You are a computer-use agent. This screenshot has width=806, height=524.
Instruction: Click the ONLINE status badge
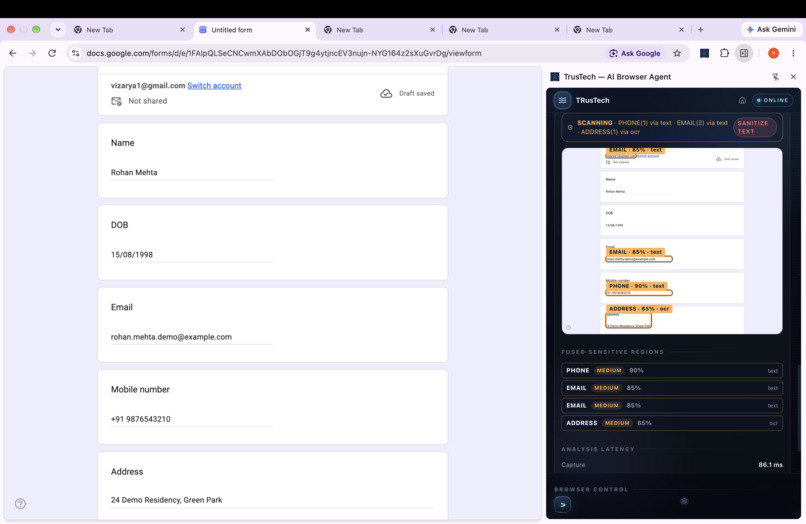pos(772,100)
